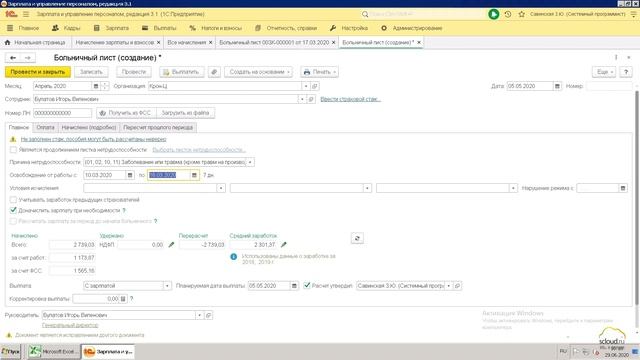The image size is (640, 360).
Task: Open the Руководитель record icon
Action: pyautogui.click(x=209, y=316)
